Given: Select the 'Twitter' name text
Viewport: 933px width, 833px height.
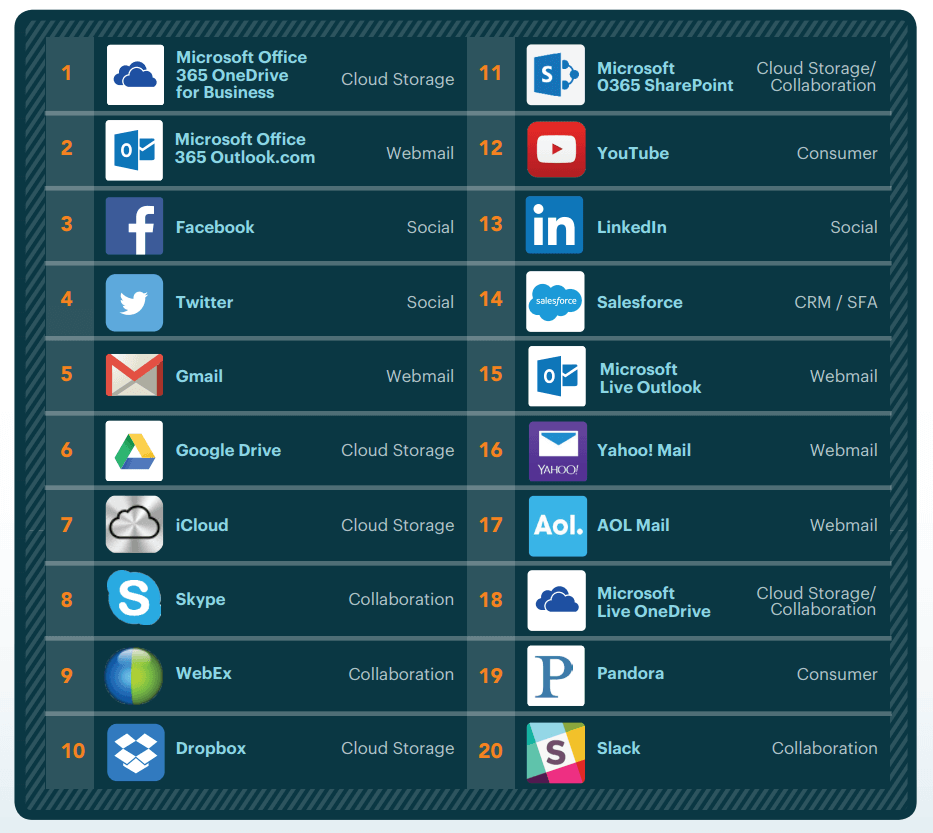Looking at the screenshot, I should tap(204, 302).
